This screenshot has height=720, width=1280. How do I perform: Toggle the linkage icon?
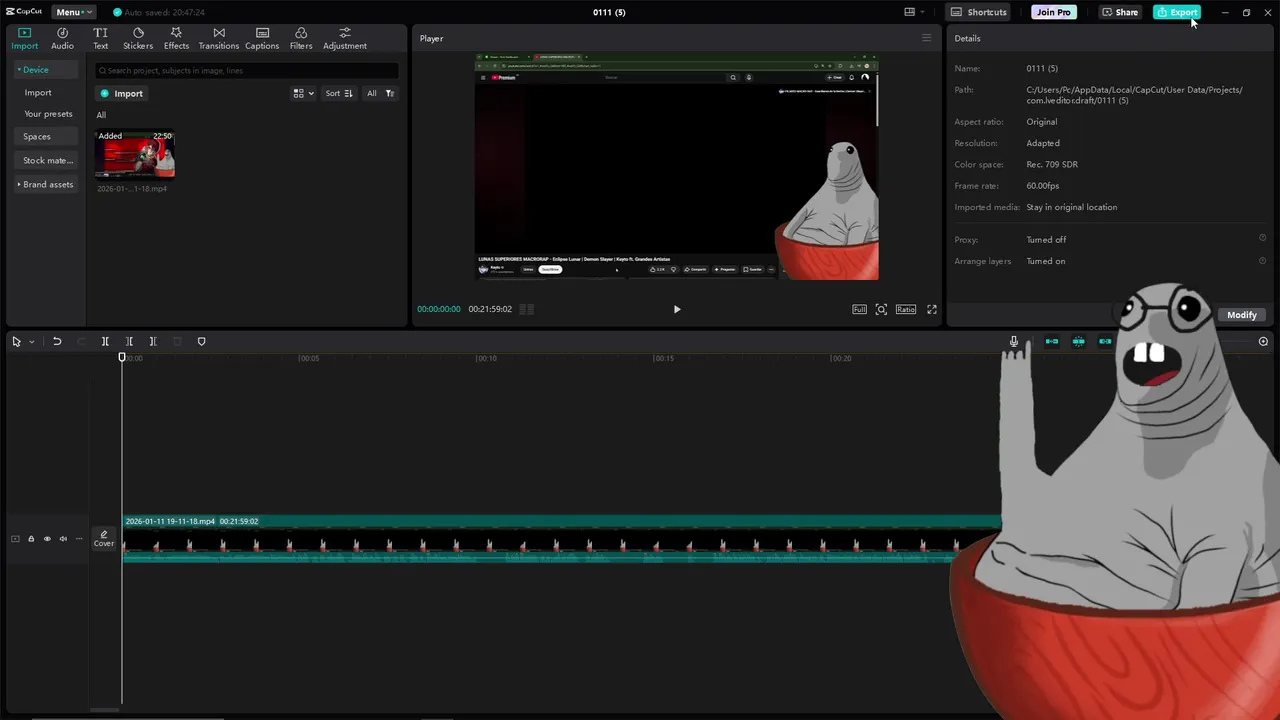pos(1105,342)
